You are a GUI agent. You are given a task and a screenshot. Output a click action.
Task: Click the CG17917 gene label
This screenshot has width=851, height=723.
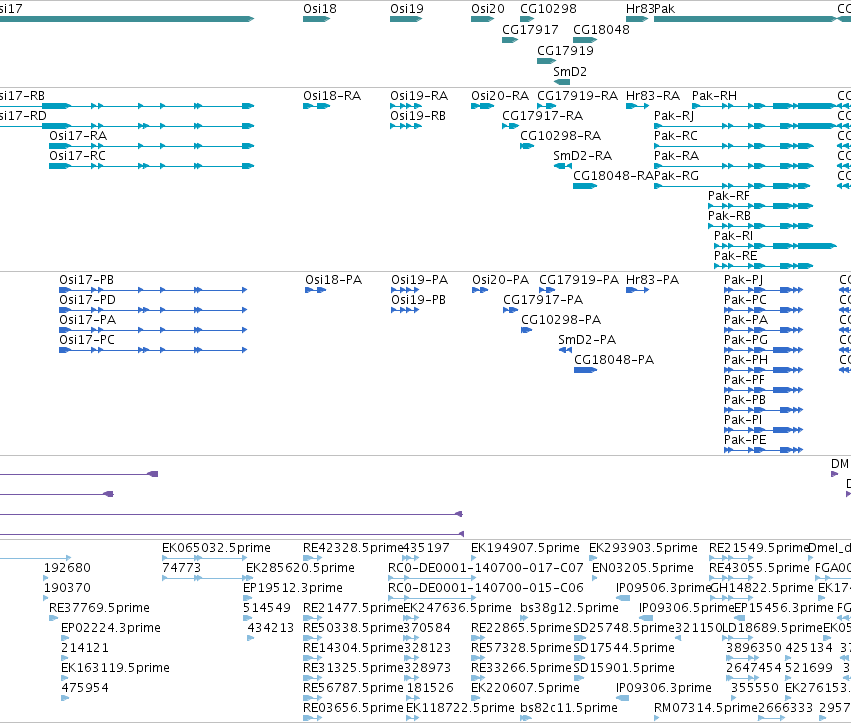(530, 30)
